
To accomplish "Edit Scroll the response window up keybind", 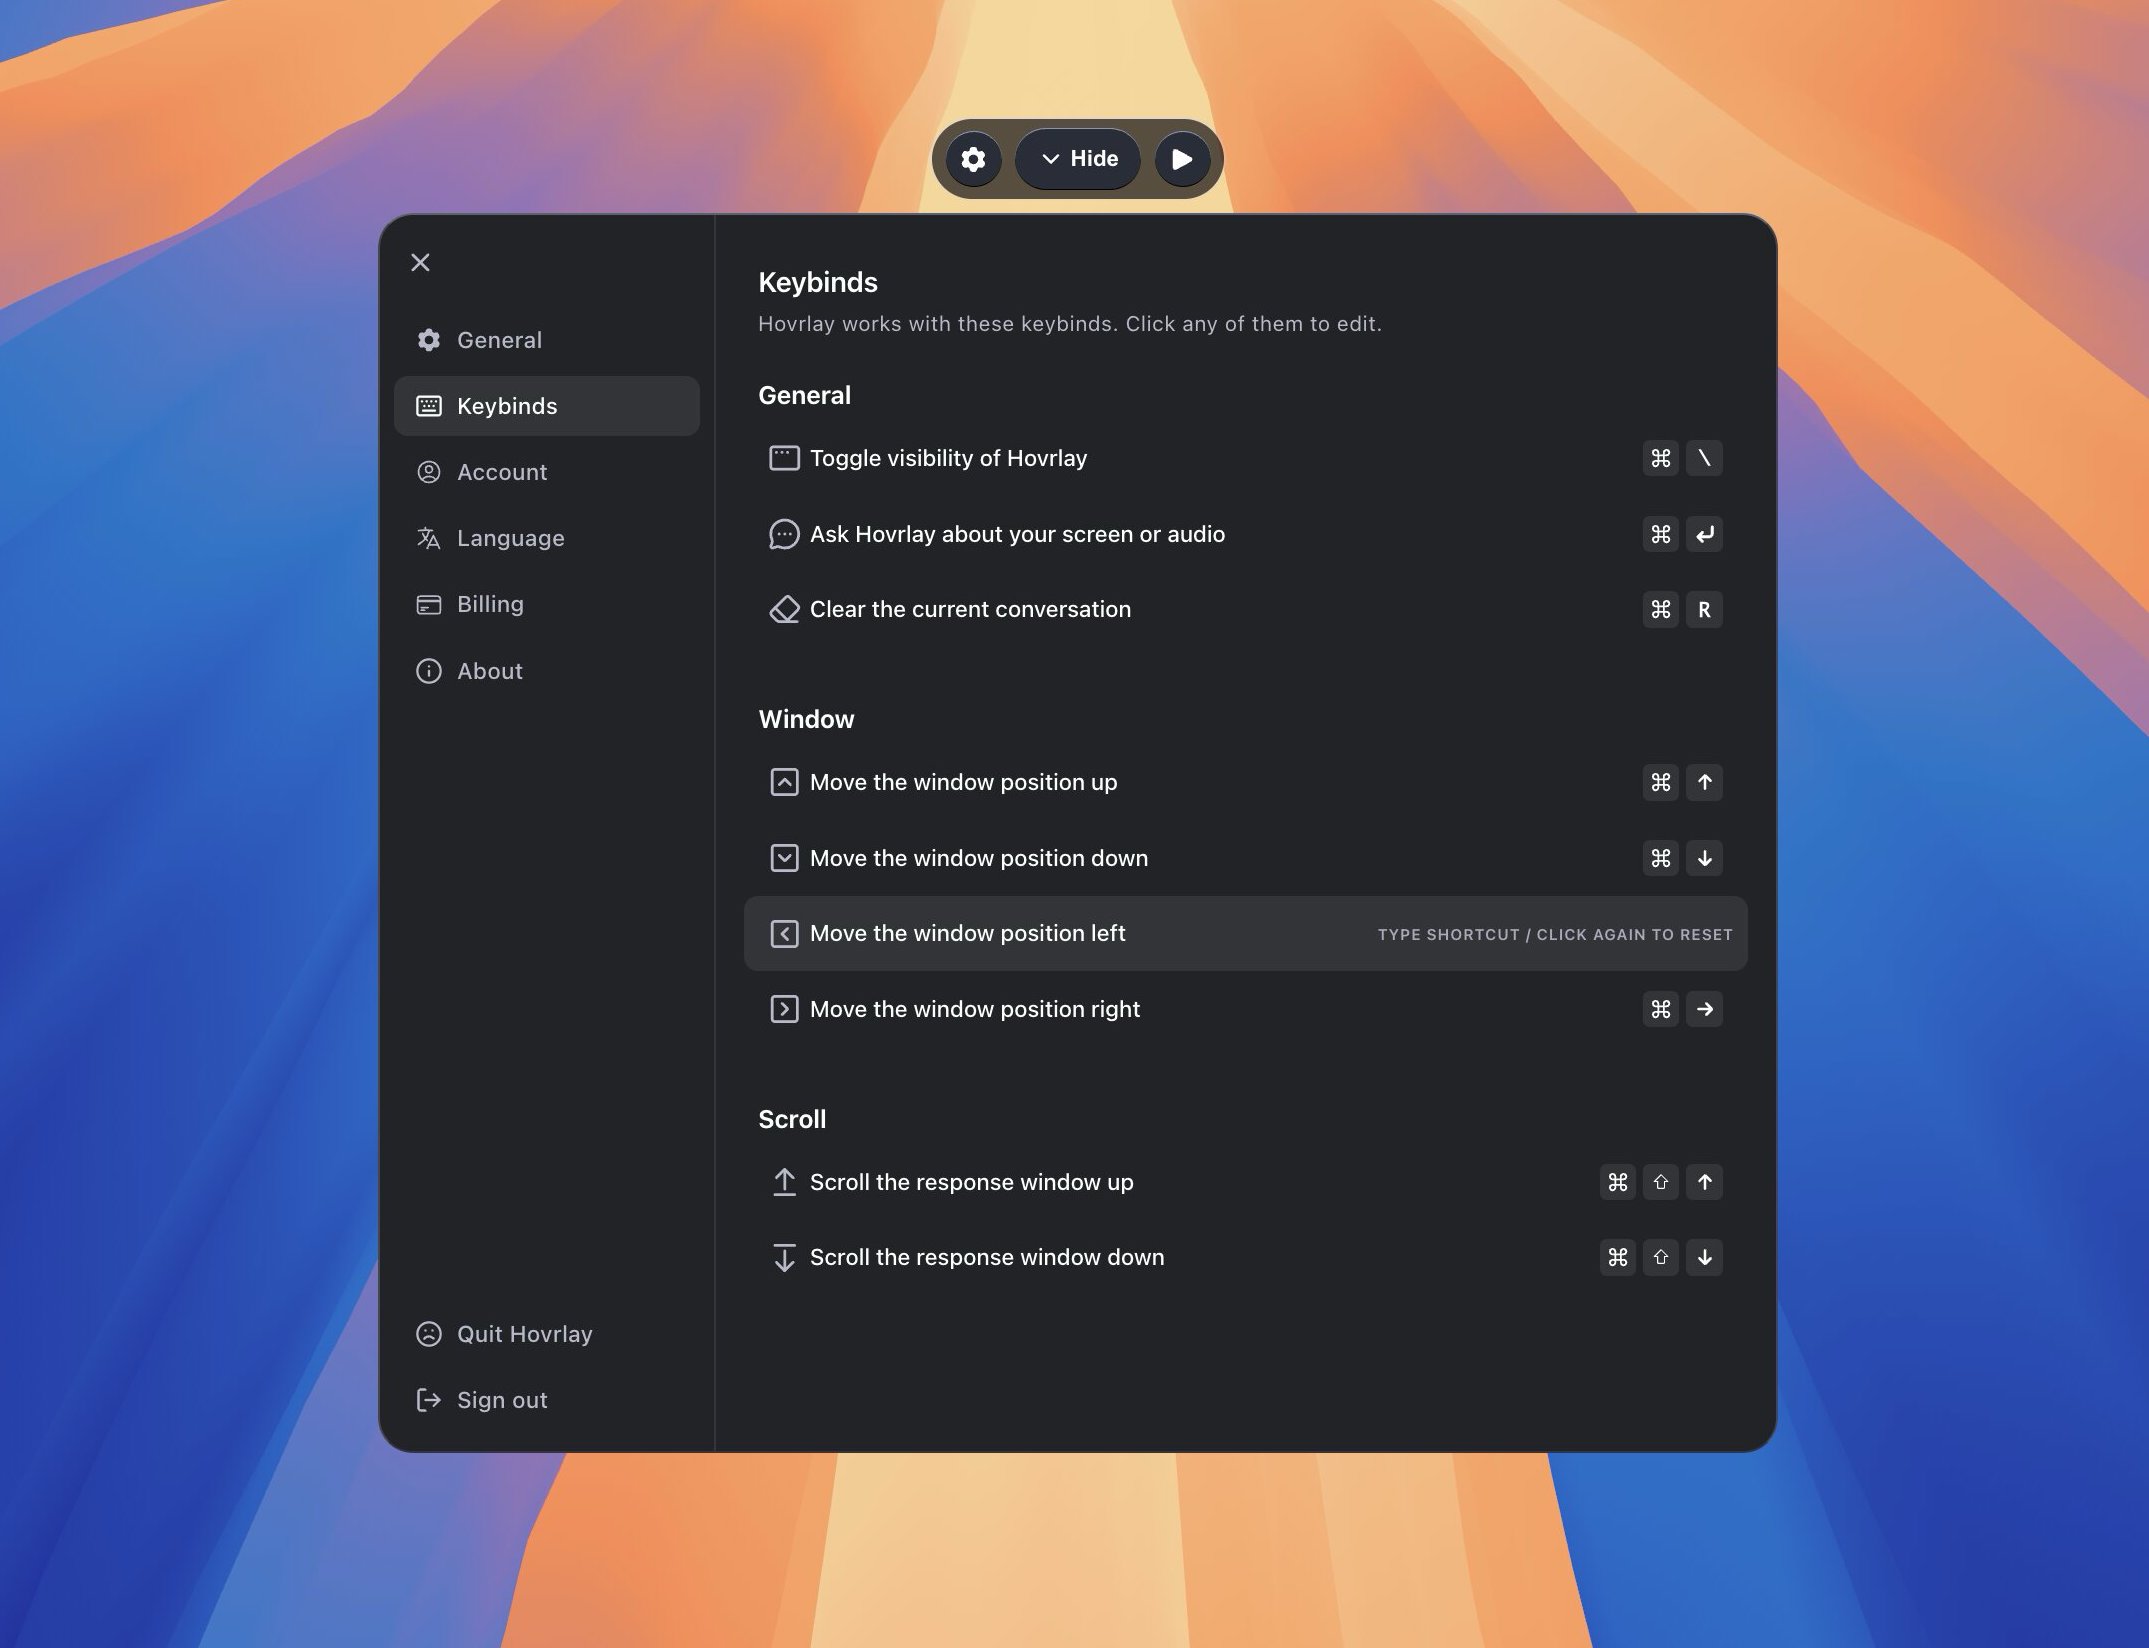I will click(x=1245, y=1182).
